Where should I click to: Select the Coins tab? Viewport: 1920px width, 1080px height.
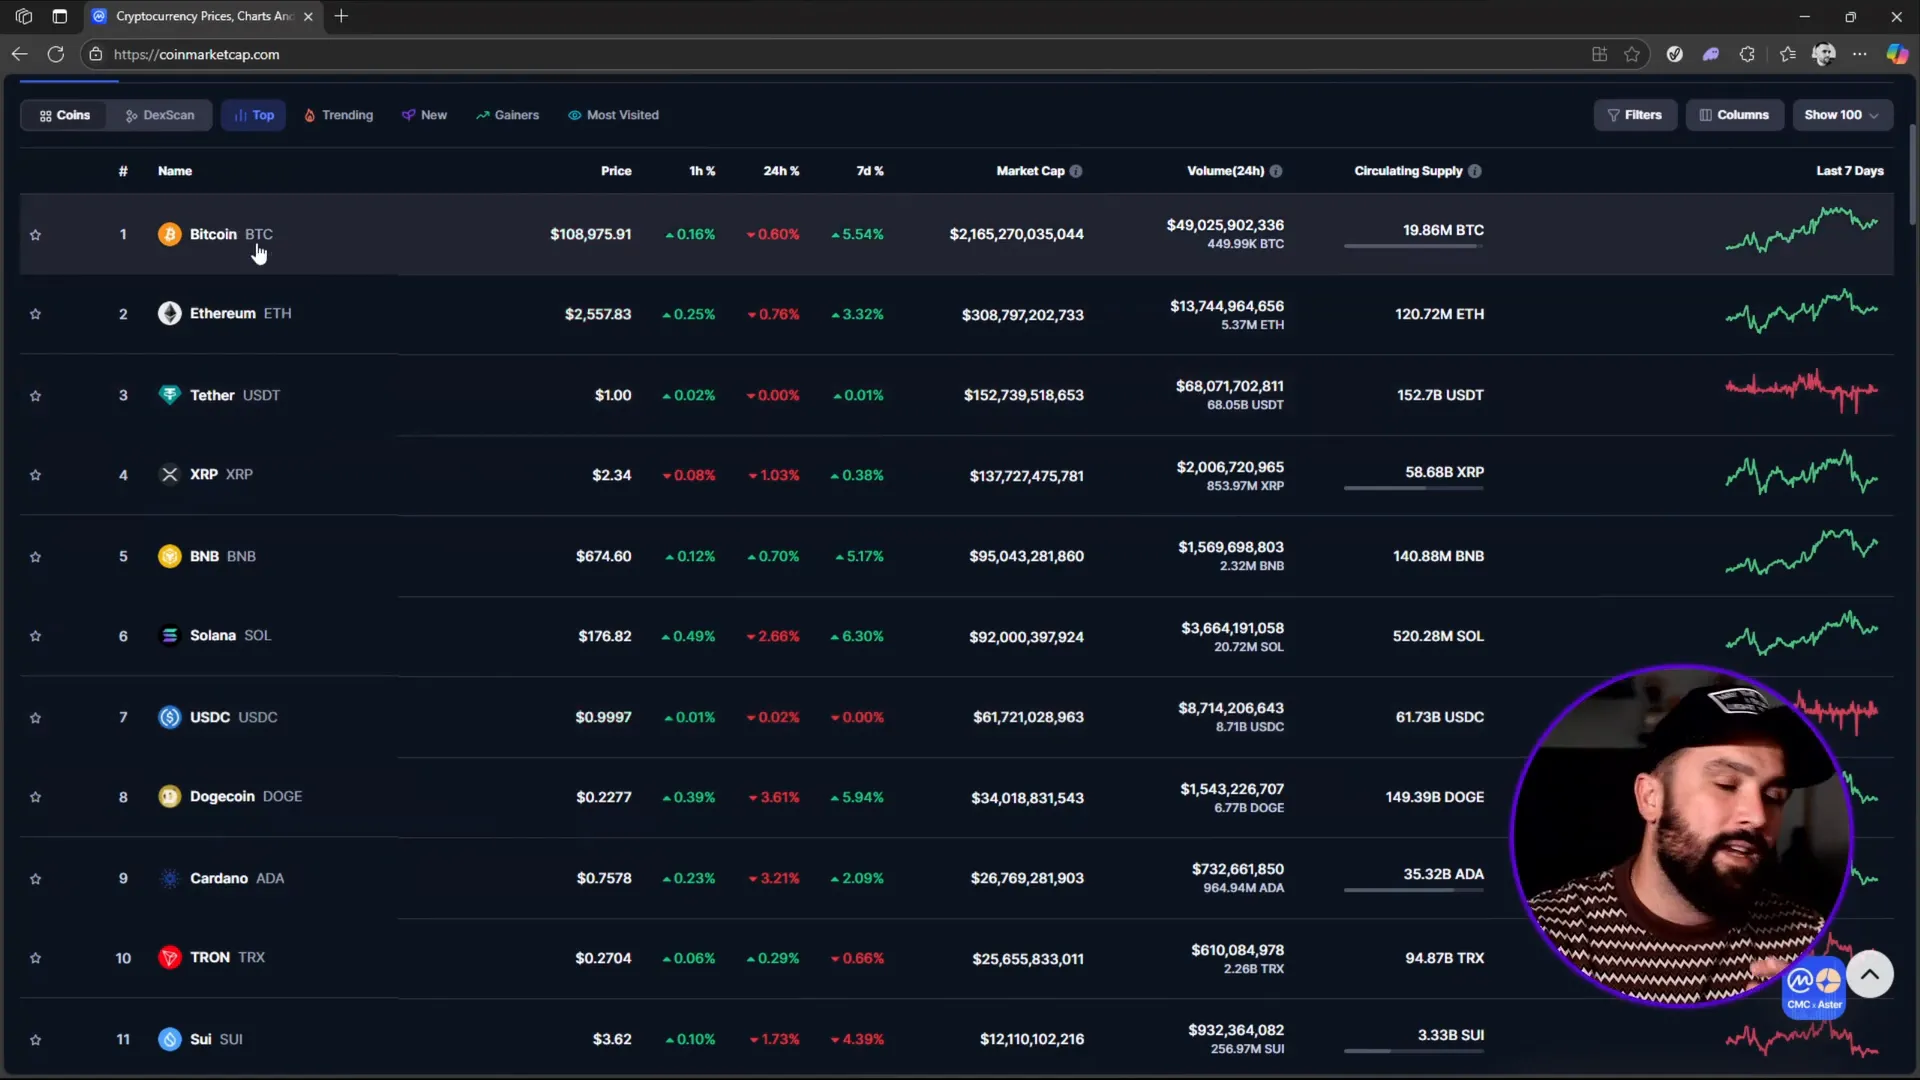[65, 115]
